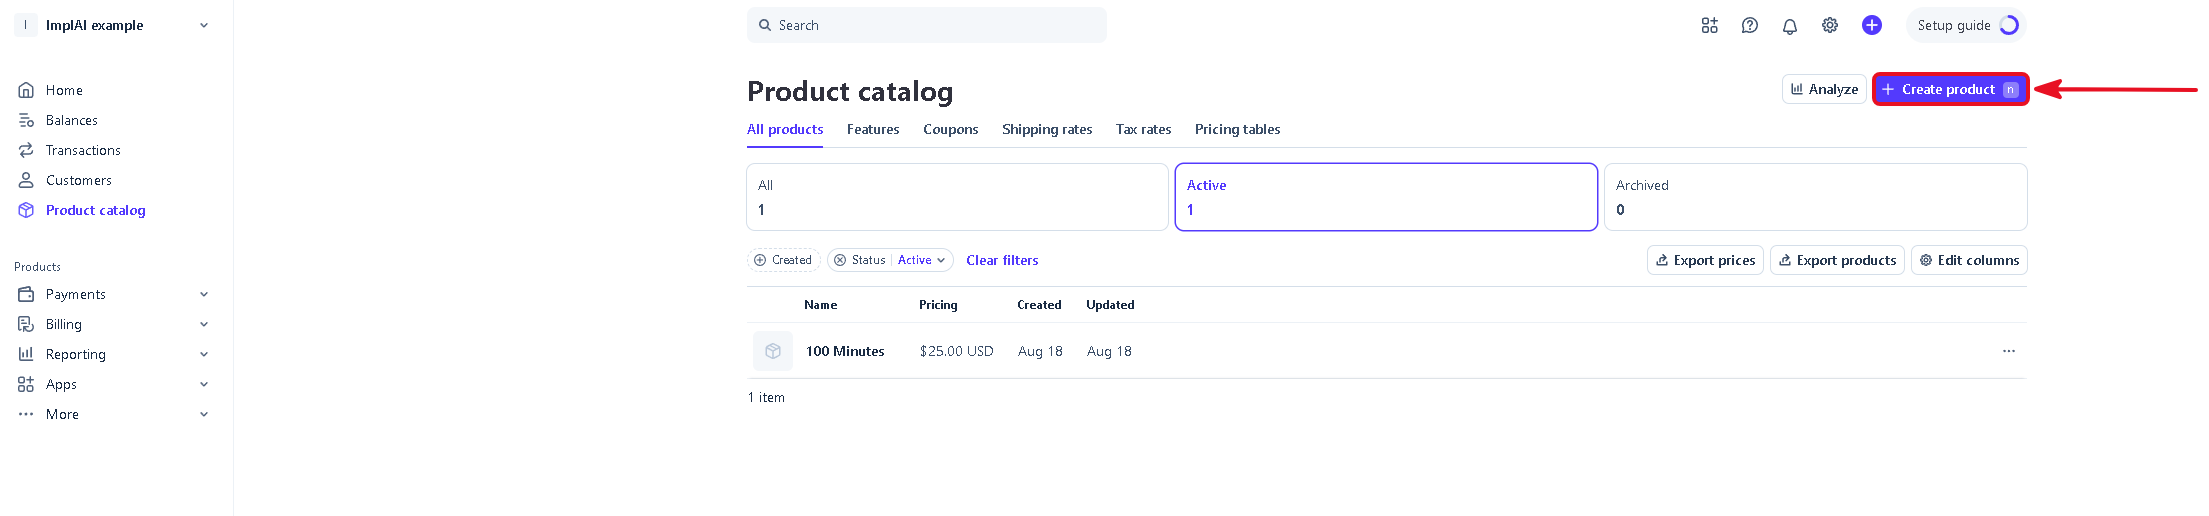Remove Status filter using its x icon
2209x516 pixels.
[840, 260]
